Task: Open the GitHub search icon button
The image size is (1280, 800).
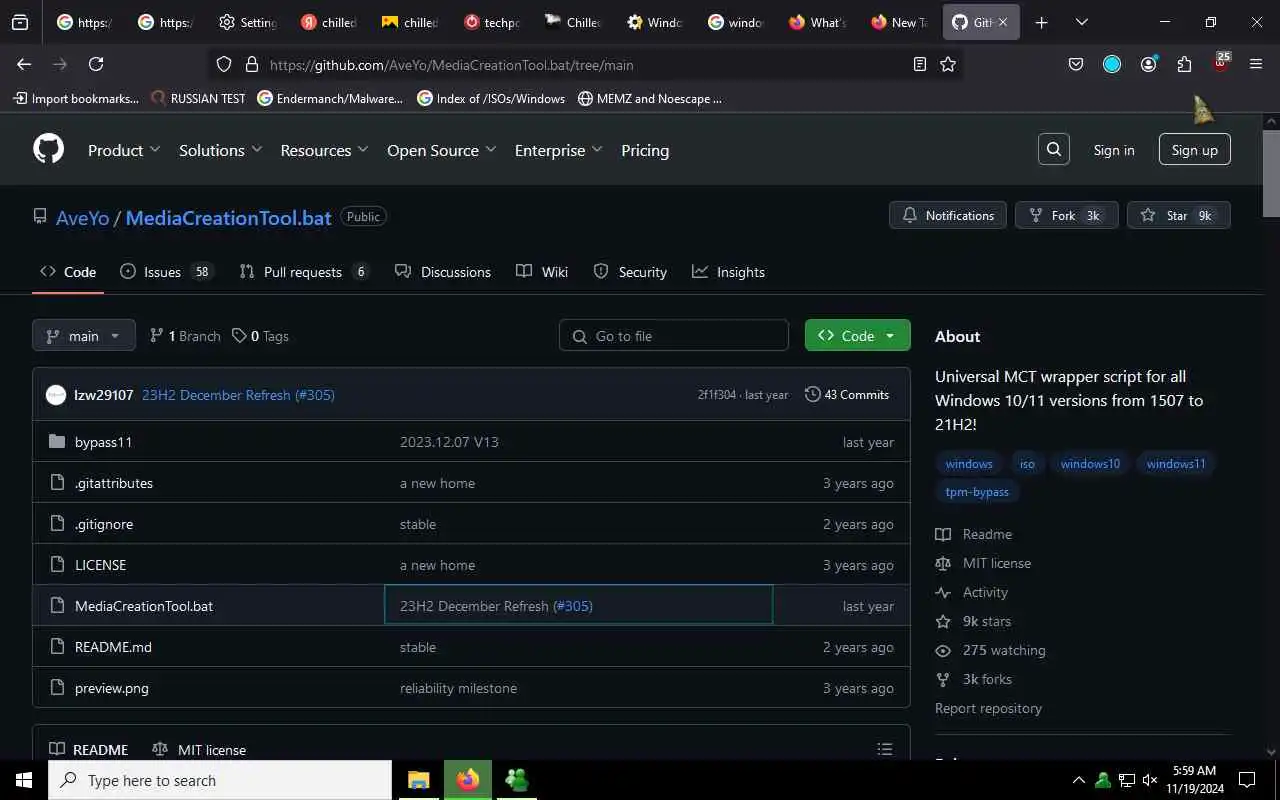Action: click(1054, 150)
